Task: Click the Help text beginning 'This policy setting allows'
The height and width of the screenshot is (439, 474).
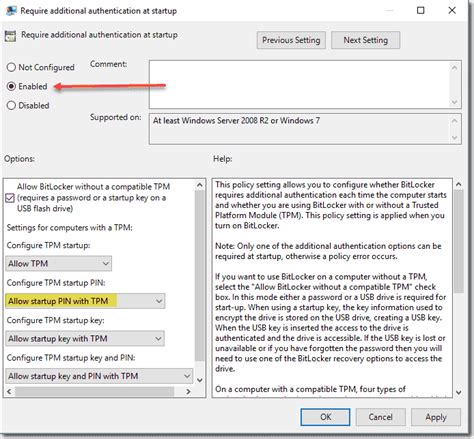Action: [x=331, y=205]
